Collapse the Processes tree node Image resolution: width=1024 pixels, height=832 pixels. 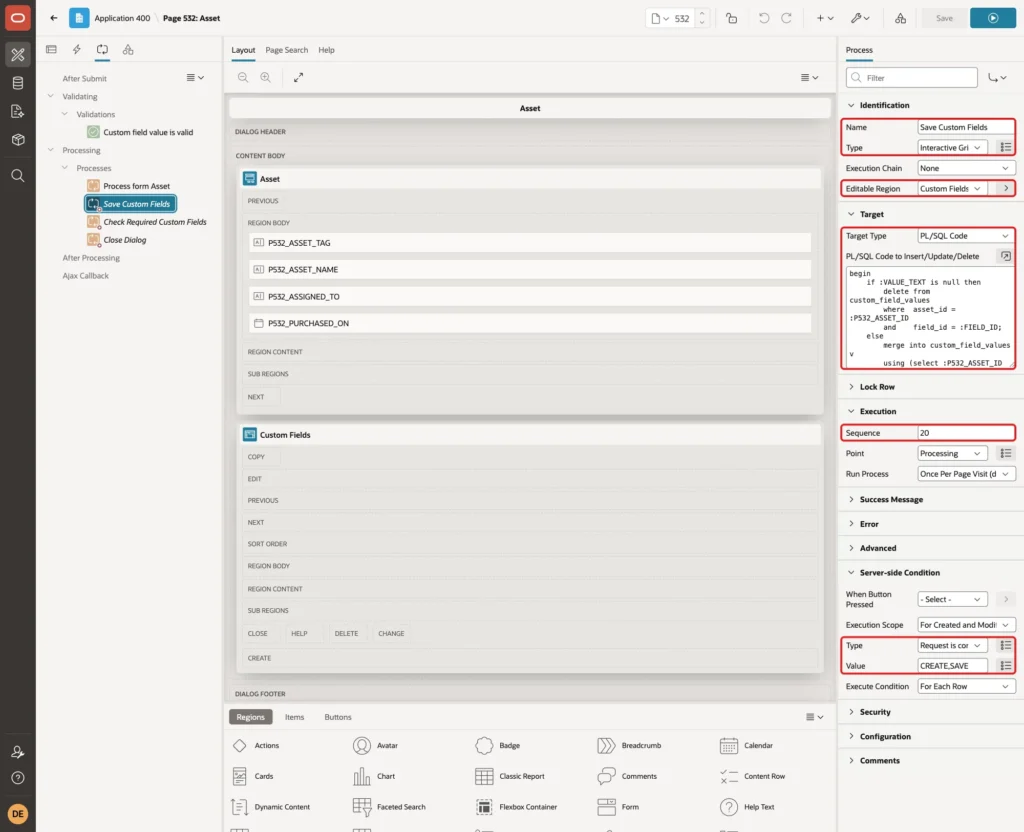pos(65,168)
